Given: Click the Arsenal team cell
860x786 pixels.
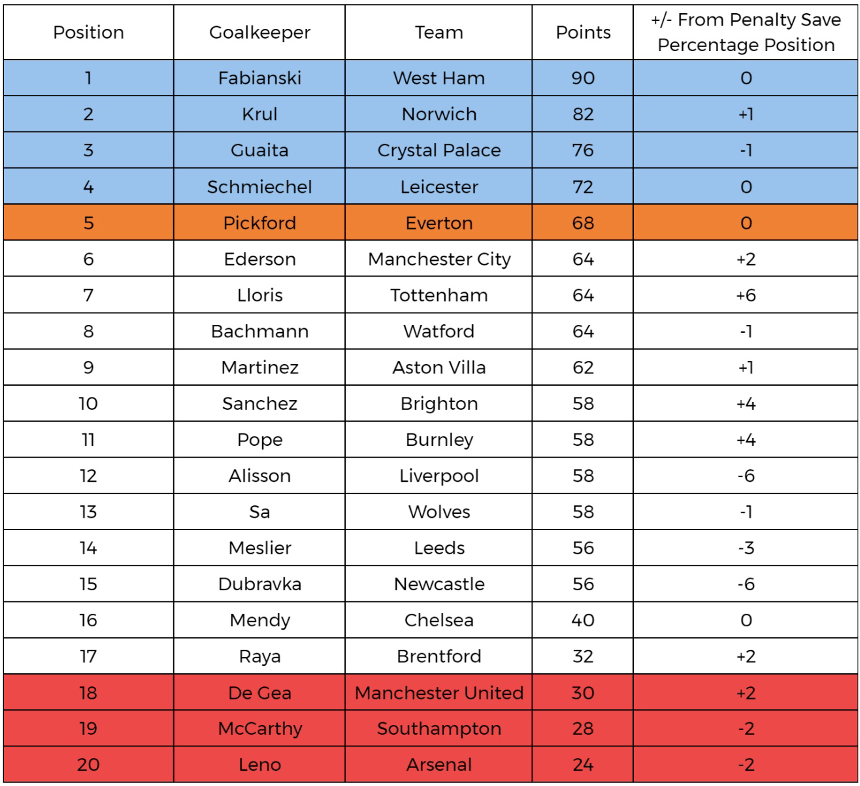Looking at the screenshot, I should point(439,765).
